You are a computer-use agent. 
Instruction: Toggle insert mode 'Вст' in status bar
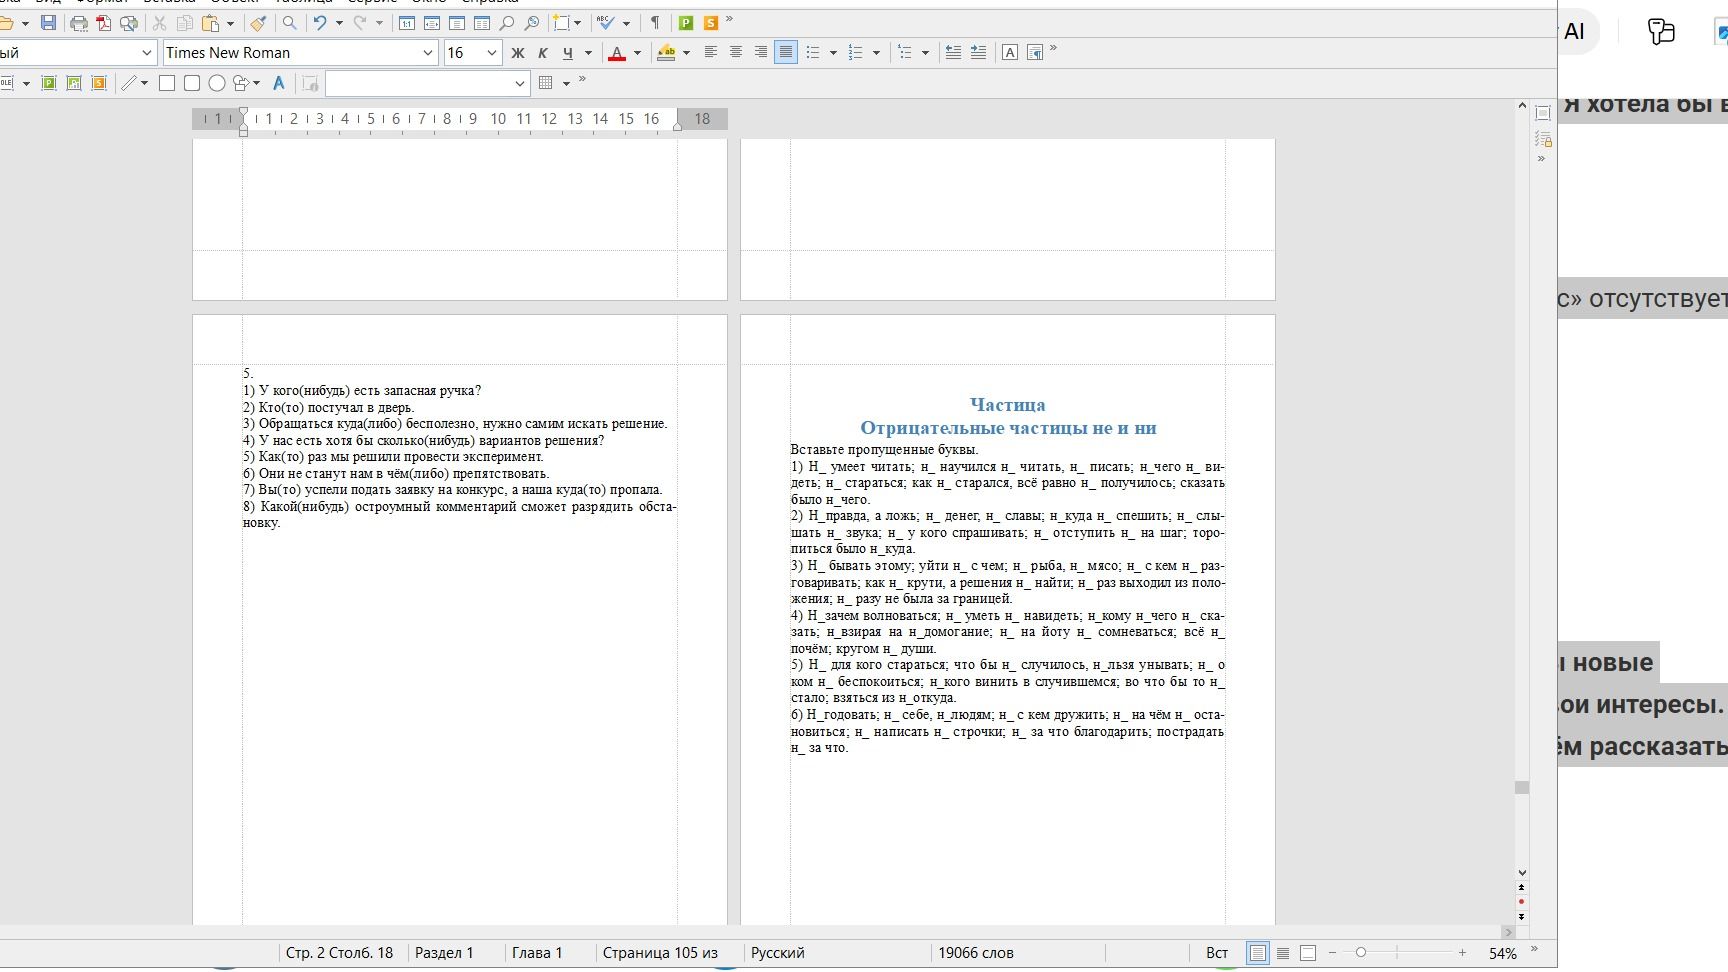(1217, 953)
